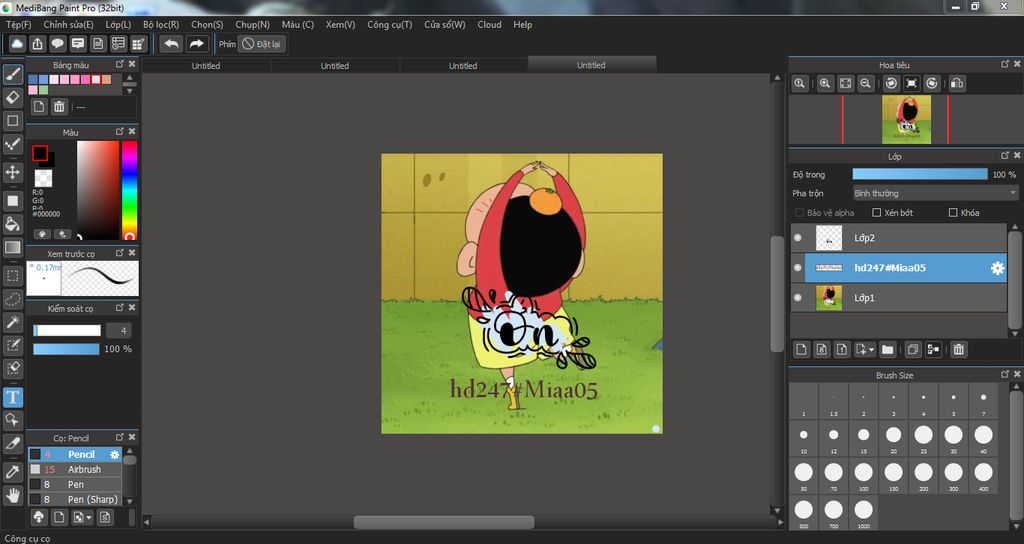Select transparent color swatch in color panel

point(43,178)
